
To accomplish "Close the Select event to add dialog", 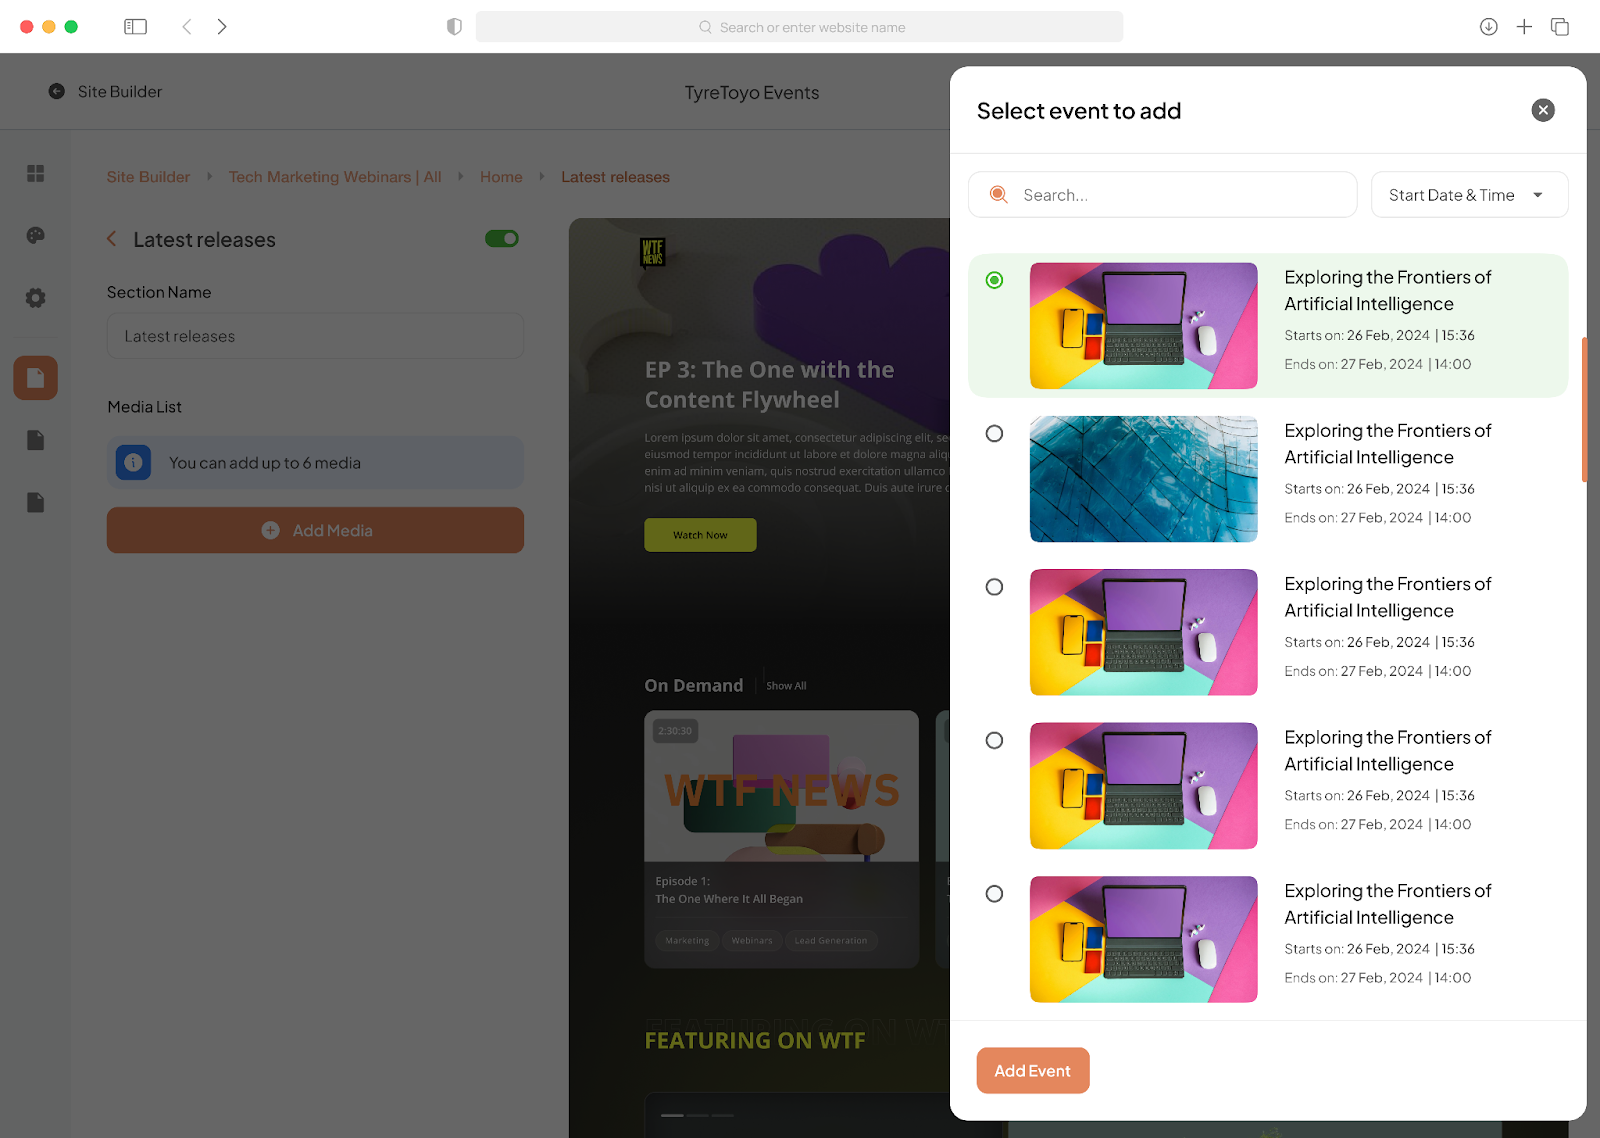I will tap(1543, 110).
